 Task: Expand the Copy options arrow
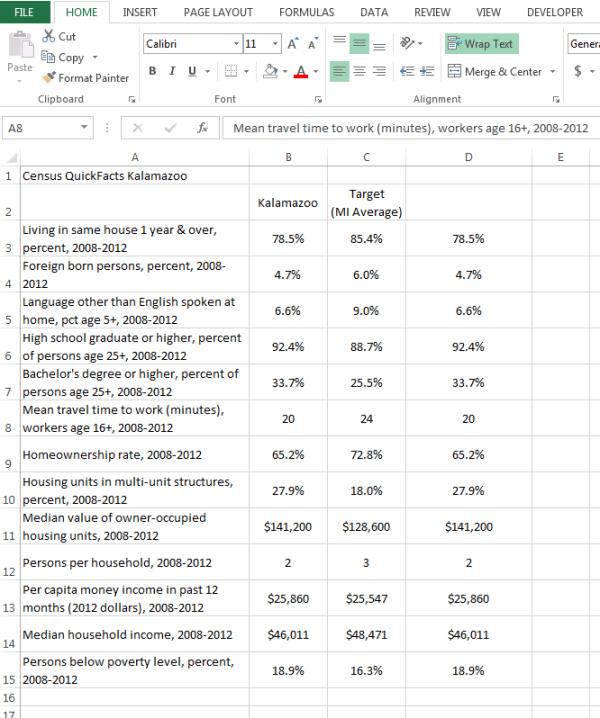pyautogui.click(x=95, y=57)
